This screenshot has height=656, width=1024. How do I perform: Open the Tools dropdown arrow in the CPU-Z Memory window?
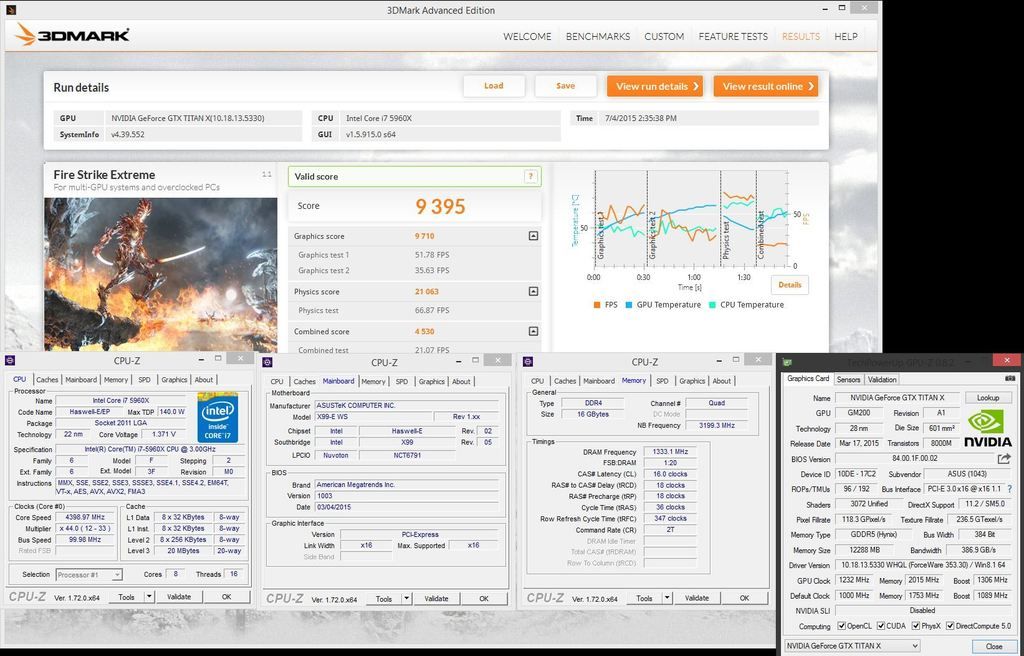pos(667,598)
